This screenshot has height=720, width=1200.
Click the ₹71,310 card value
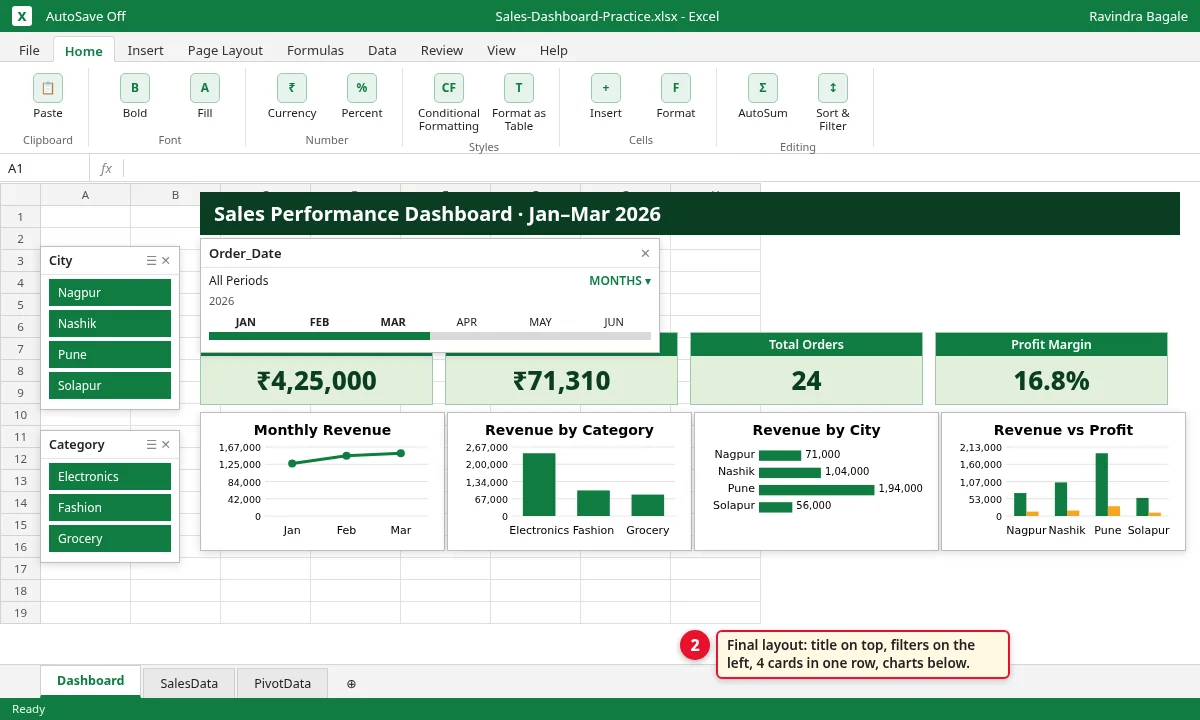pyautogui.click(x=561, y=381)
